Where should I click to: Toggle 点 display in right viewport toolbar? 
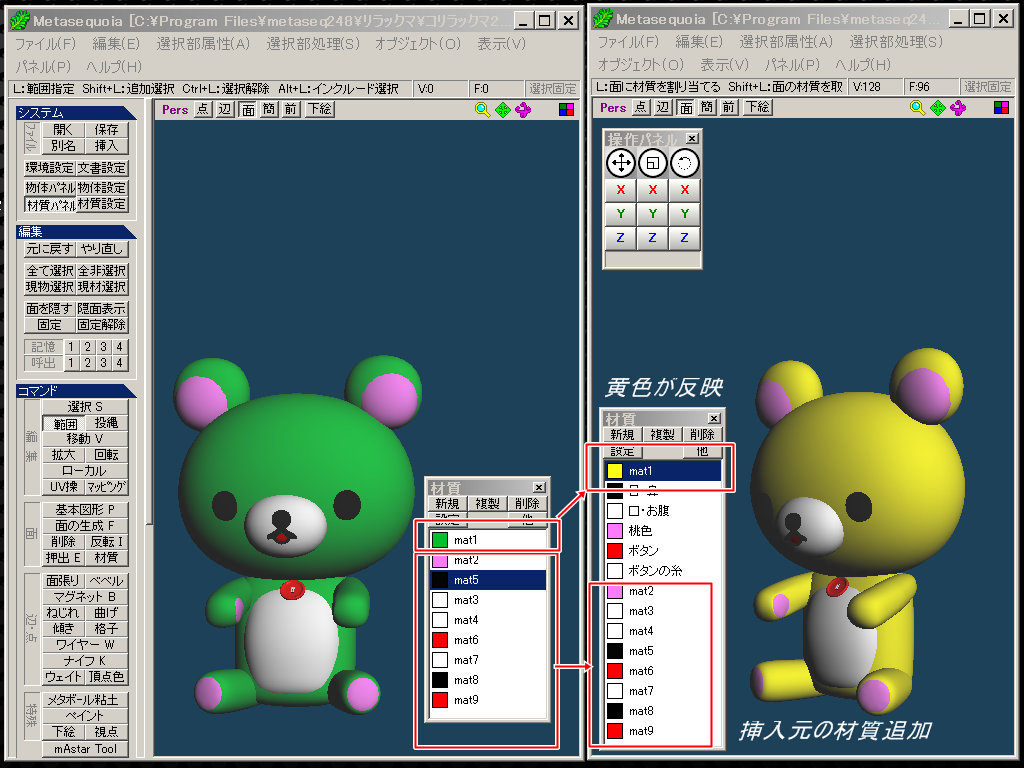[x=641, y=107]
